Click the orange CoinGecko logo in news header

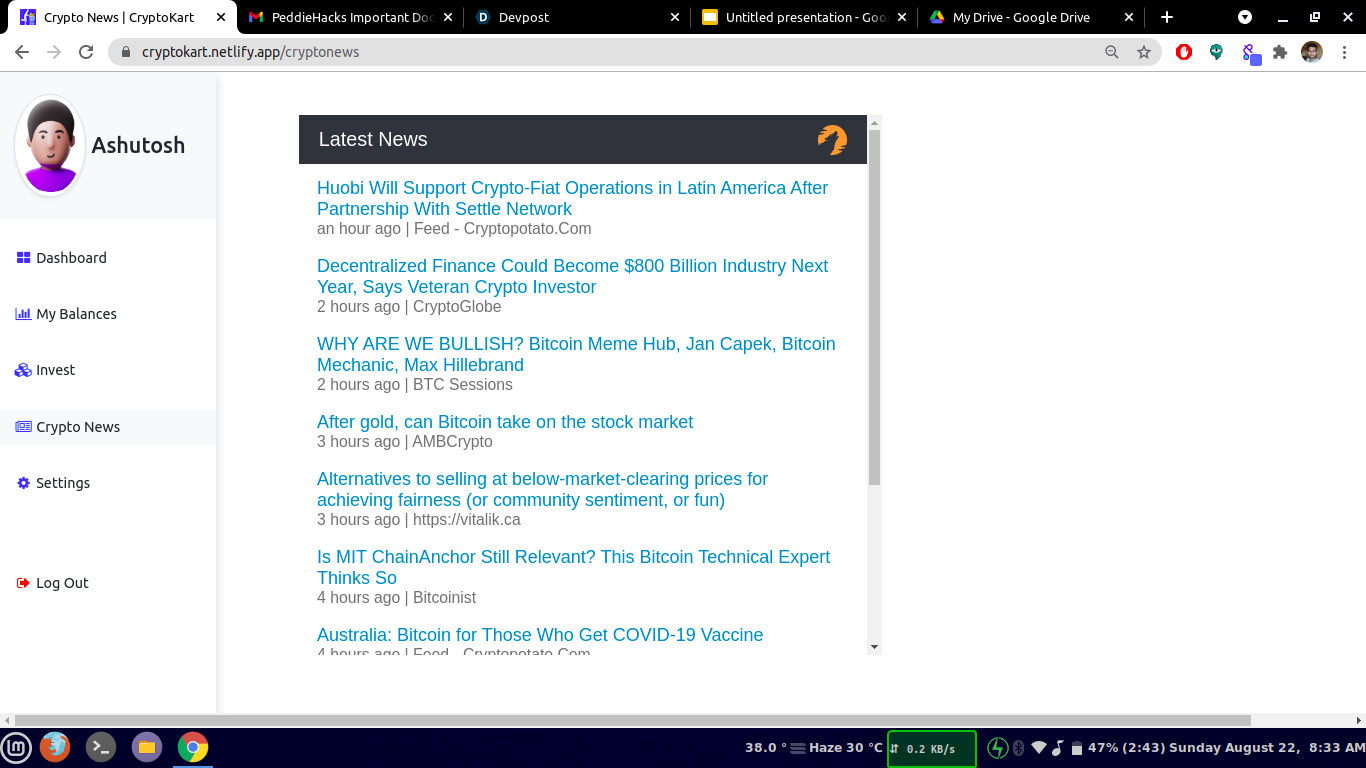[832, 140]
